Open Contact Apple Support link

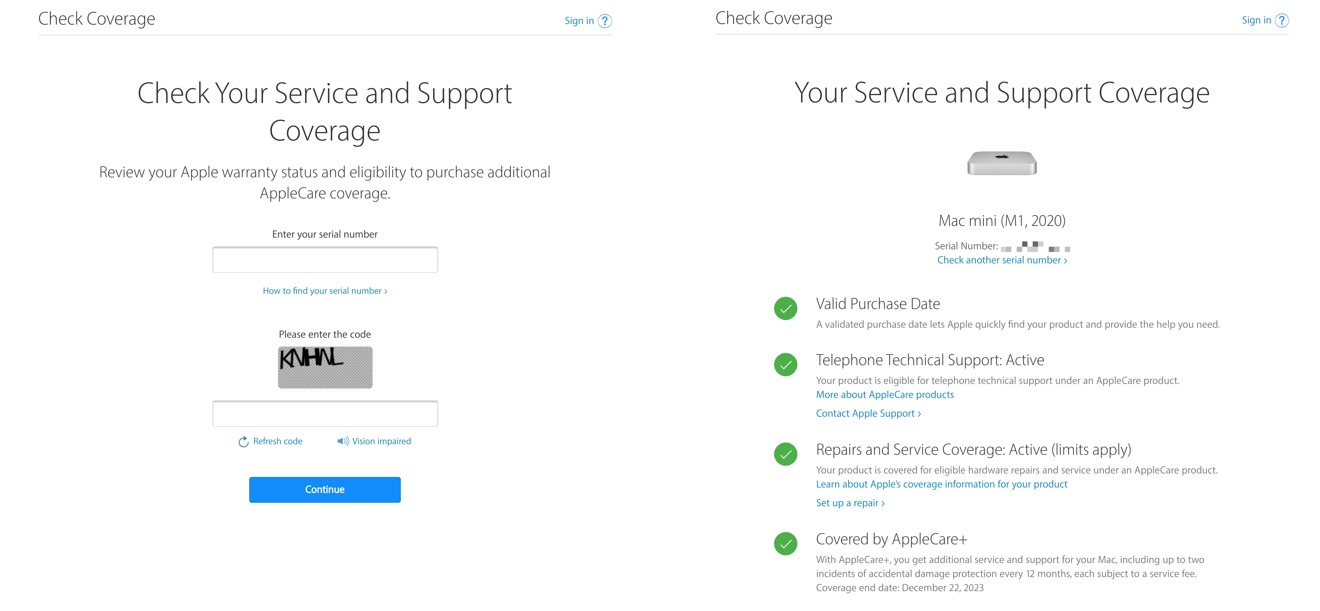(x=868, y=413)
